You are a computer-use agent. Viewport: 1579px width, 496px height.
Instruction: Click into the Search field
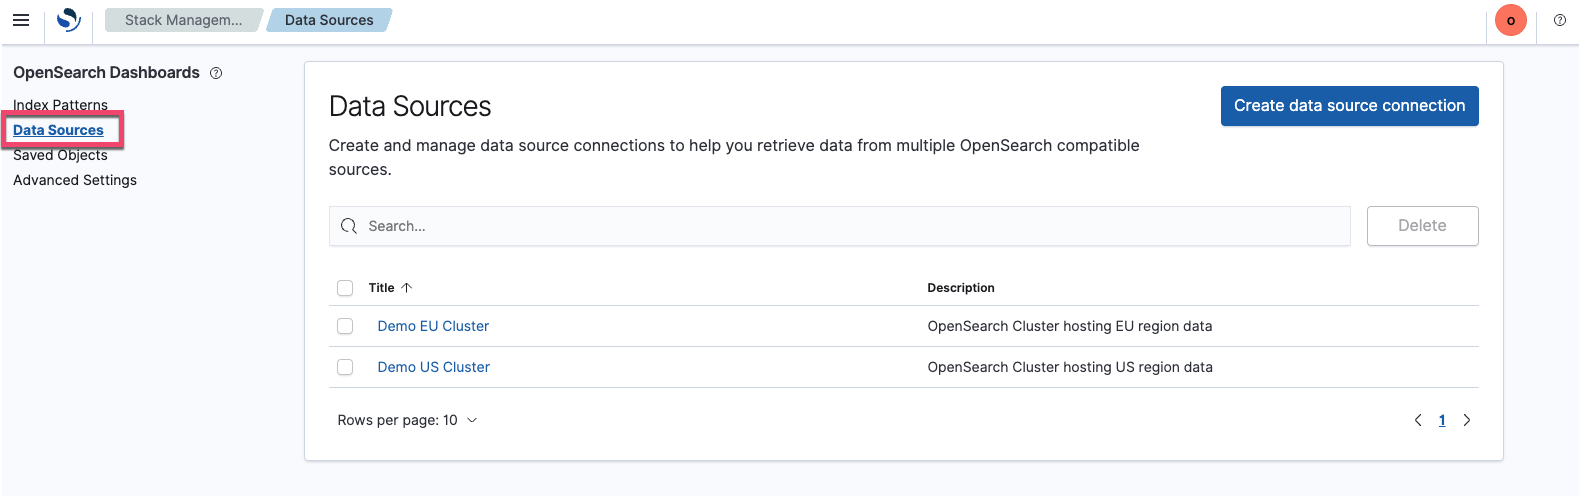click(x=840, y=226)
